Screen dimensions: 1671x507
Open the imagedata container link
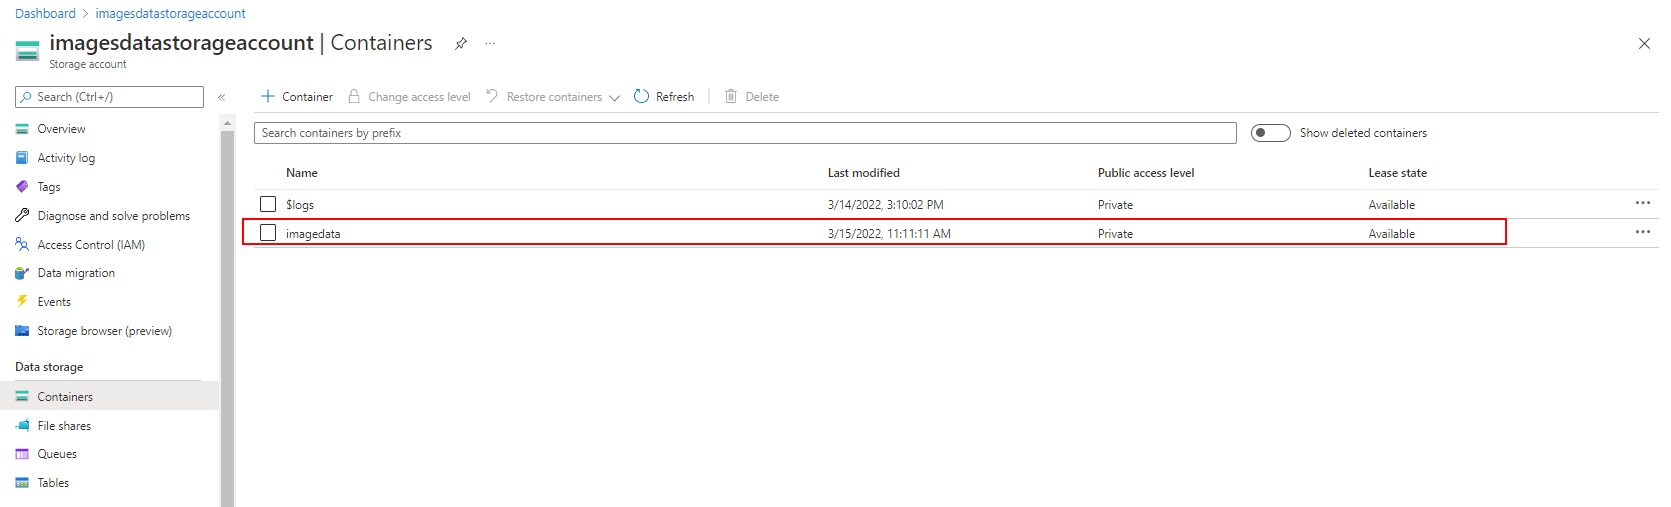pyautogui.click(x=313, y=234)
